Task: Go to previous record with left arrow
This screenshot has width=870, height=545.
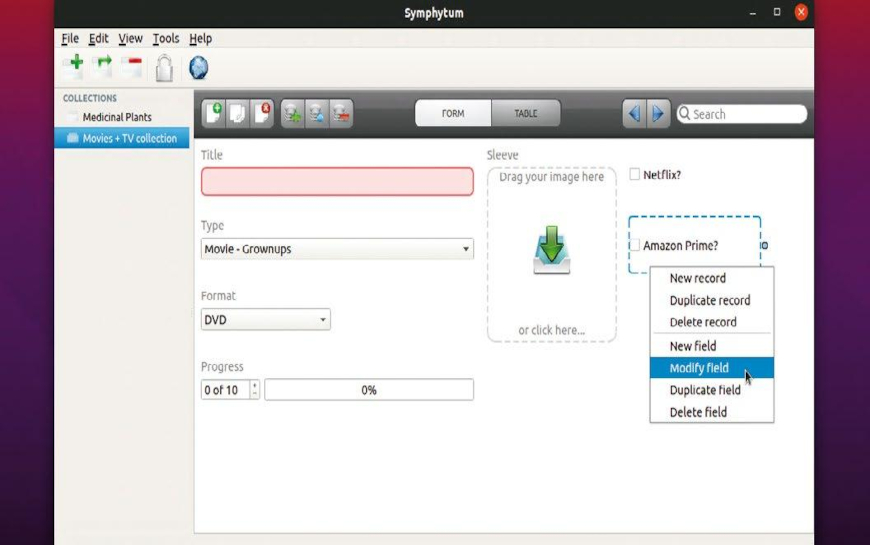Action: [x=634, y=113]
